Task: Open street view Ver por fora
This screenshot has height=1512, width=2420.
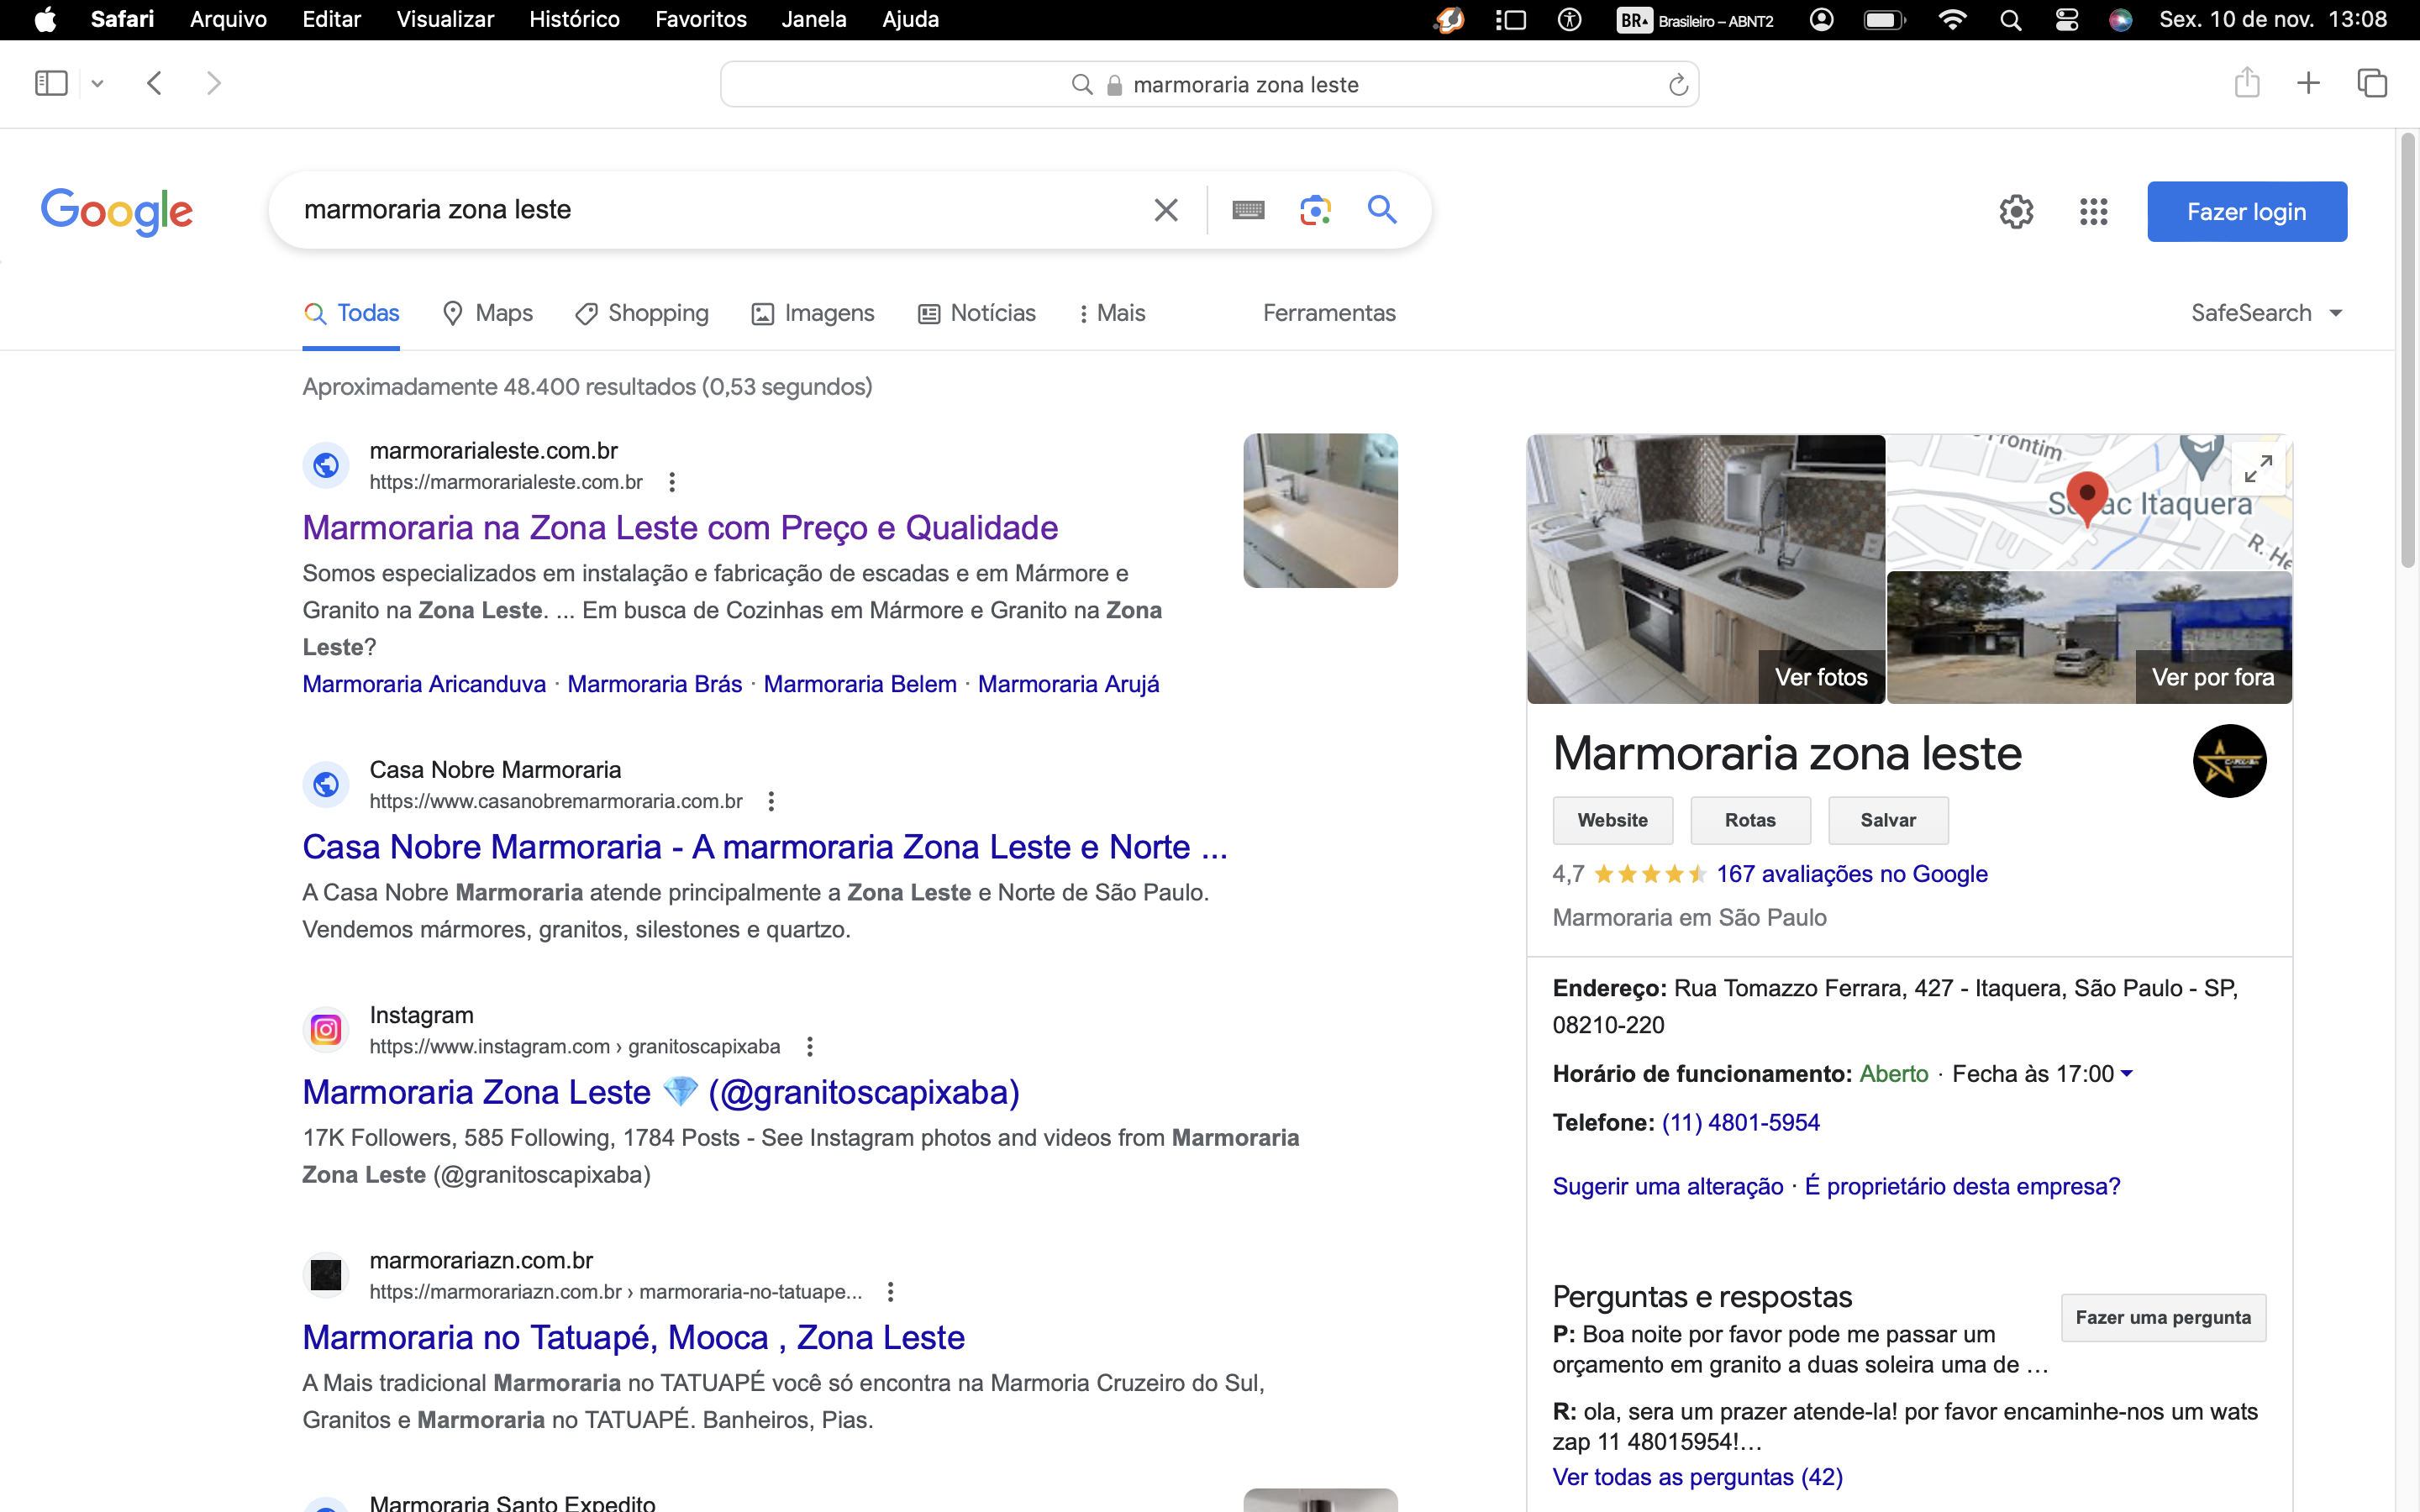Action: point(2089,638)
